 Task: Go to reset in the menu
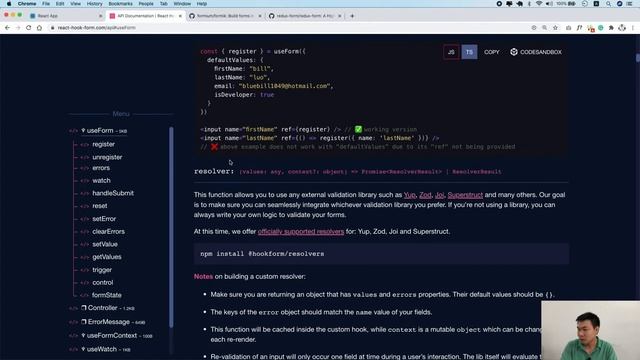[x=100, y=206]
